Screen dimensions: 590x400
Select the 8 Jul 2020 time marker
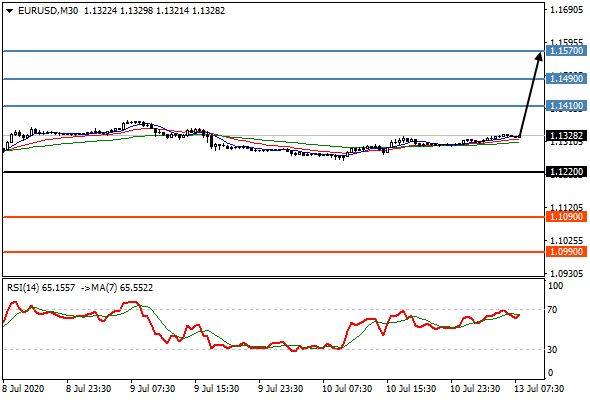(23, 389)
